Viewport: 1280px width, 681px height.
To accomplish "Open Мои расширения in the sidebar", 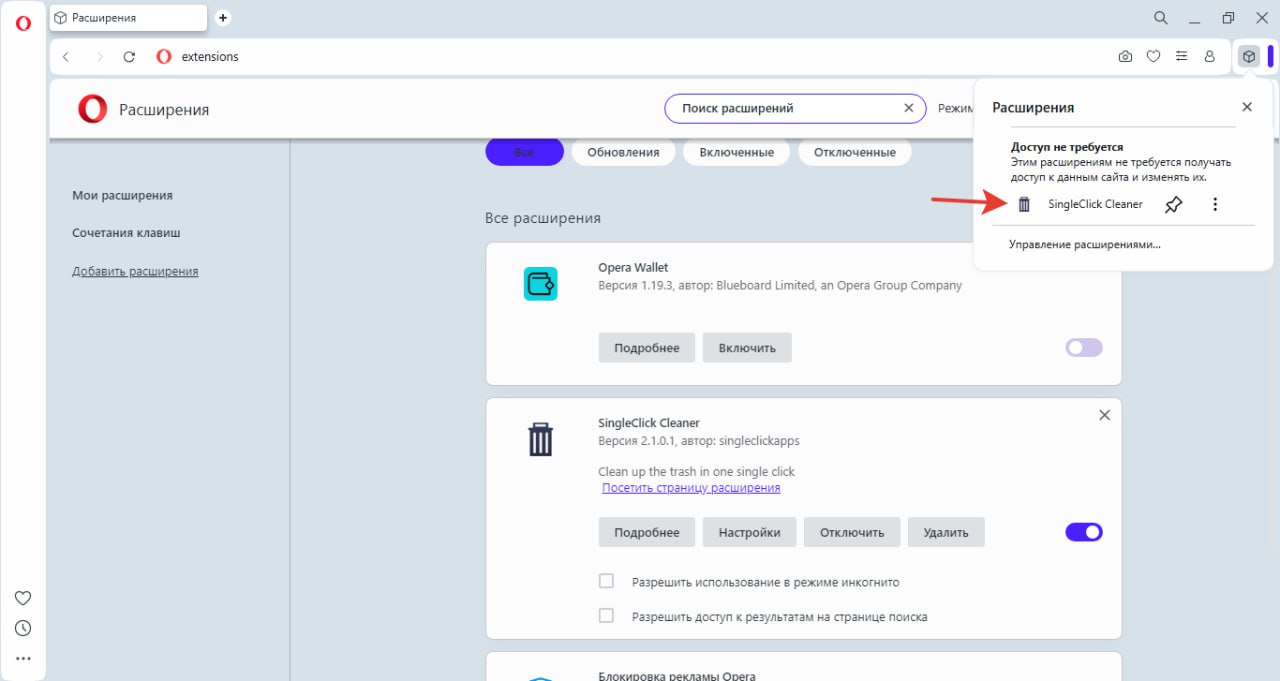I will 122,195.
